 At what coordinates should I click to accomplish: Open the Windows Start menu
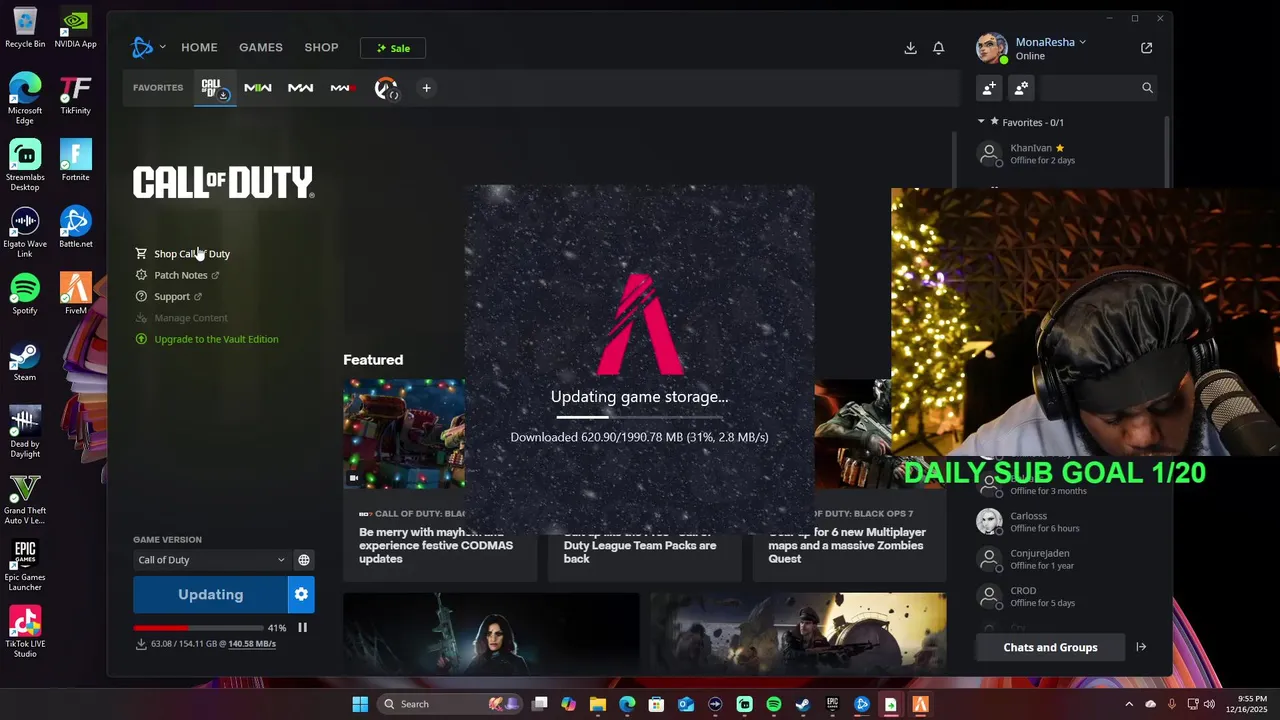(x=360, y=704)
